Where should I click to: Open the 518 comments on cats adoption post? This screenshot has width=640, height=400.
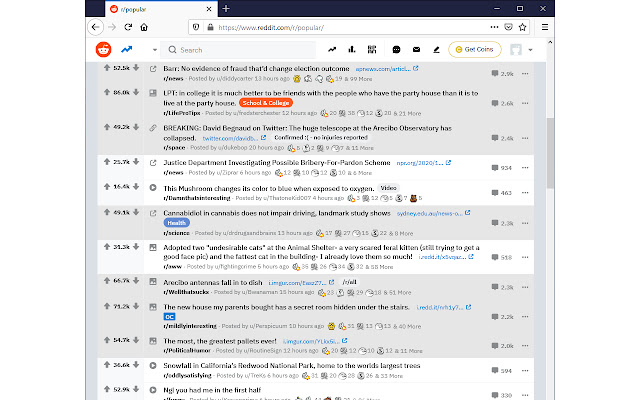tap(502, 257)
